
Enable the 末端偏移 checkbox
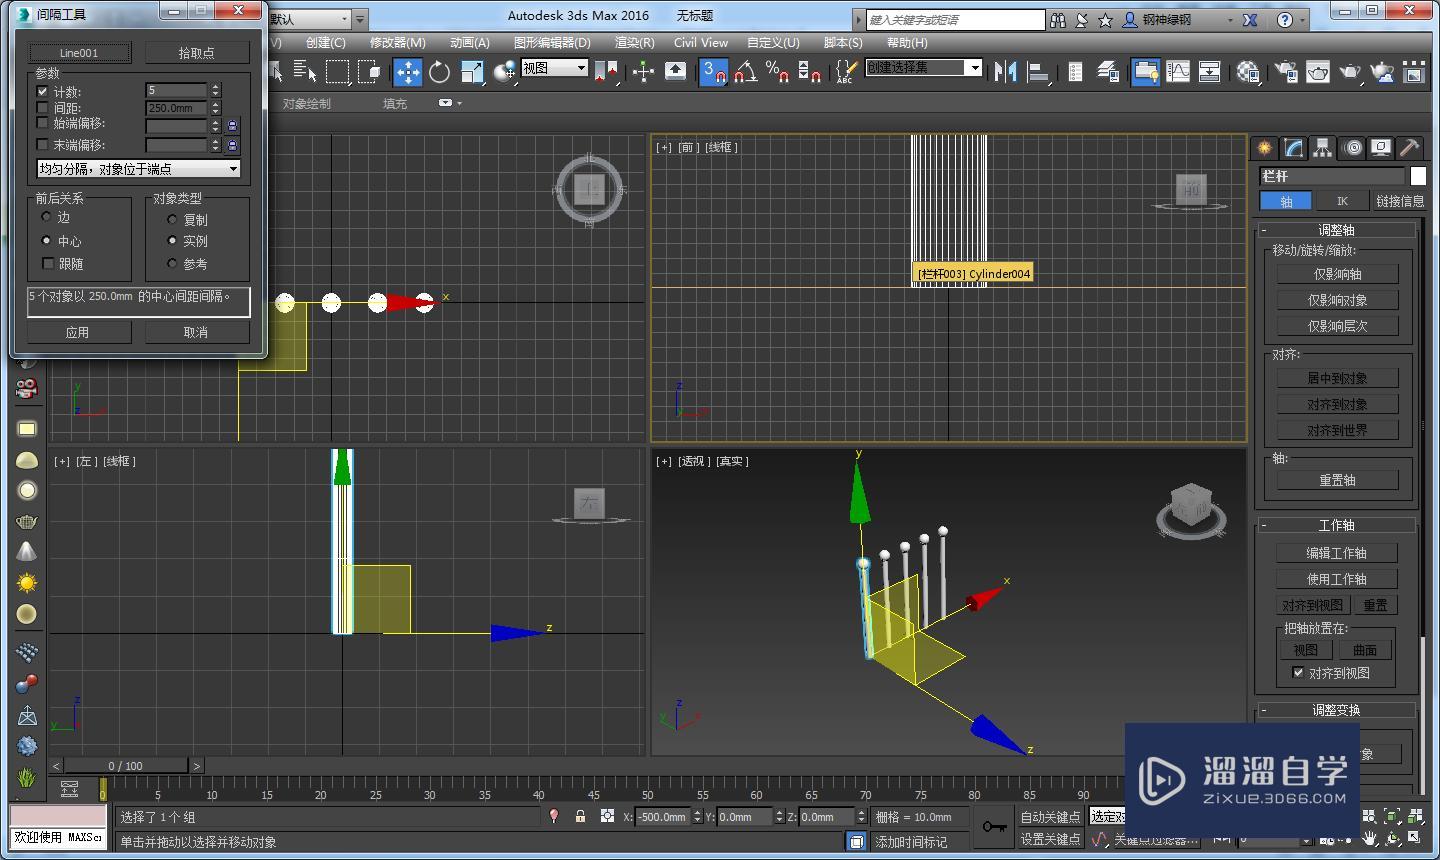(x=42, y=144)
